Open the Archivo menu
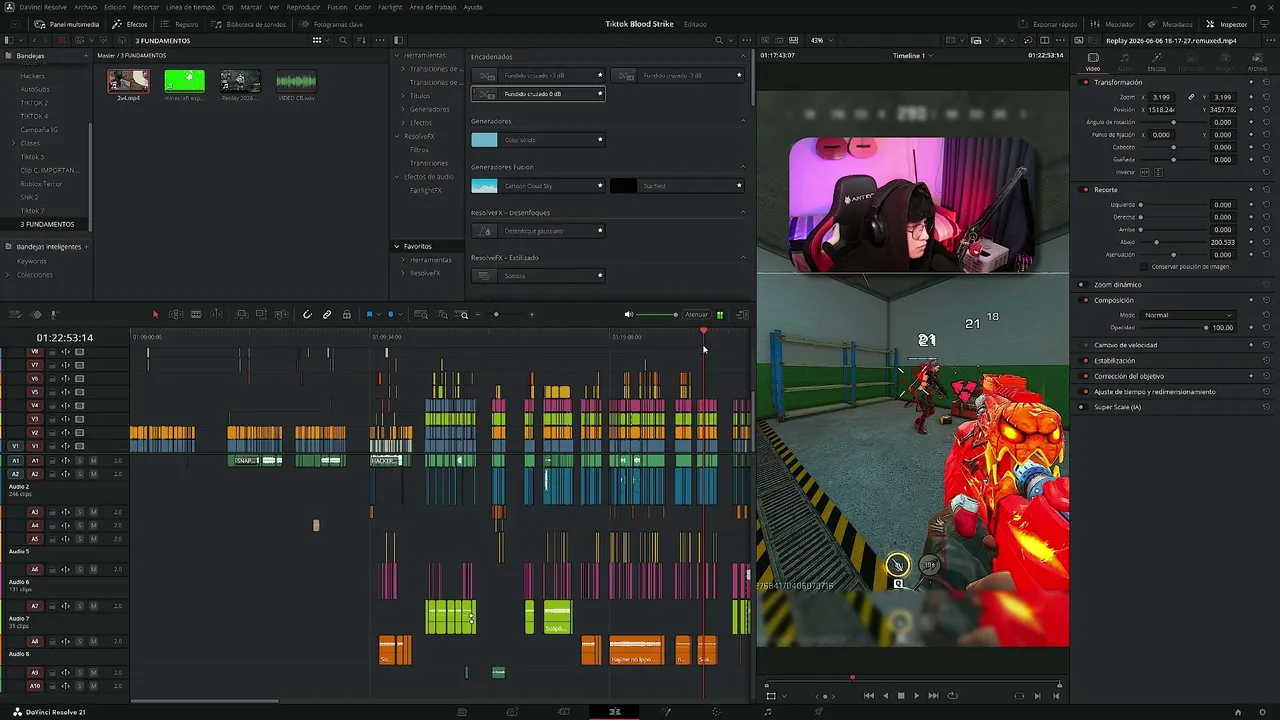Viewport: 1280px width, 720px height. pyautogui.click(x=85, y=7)
